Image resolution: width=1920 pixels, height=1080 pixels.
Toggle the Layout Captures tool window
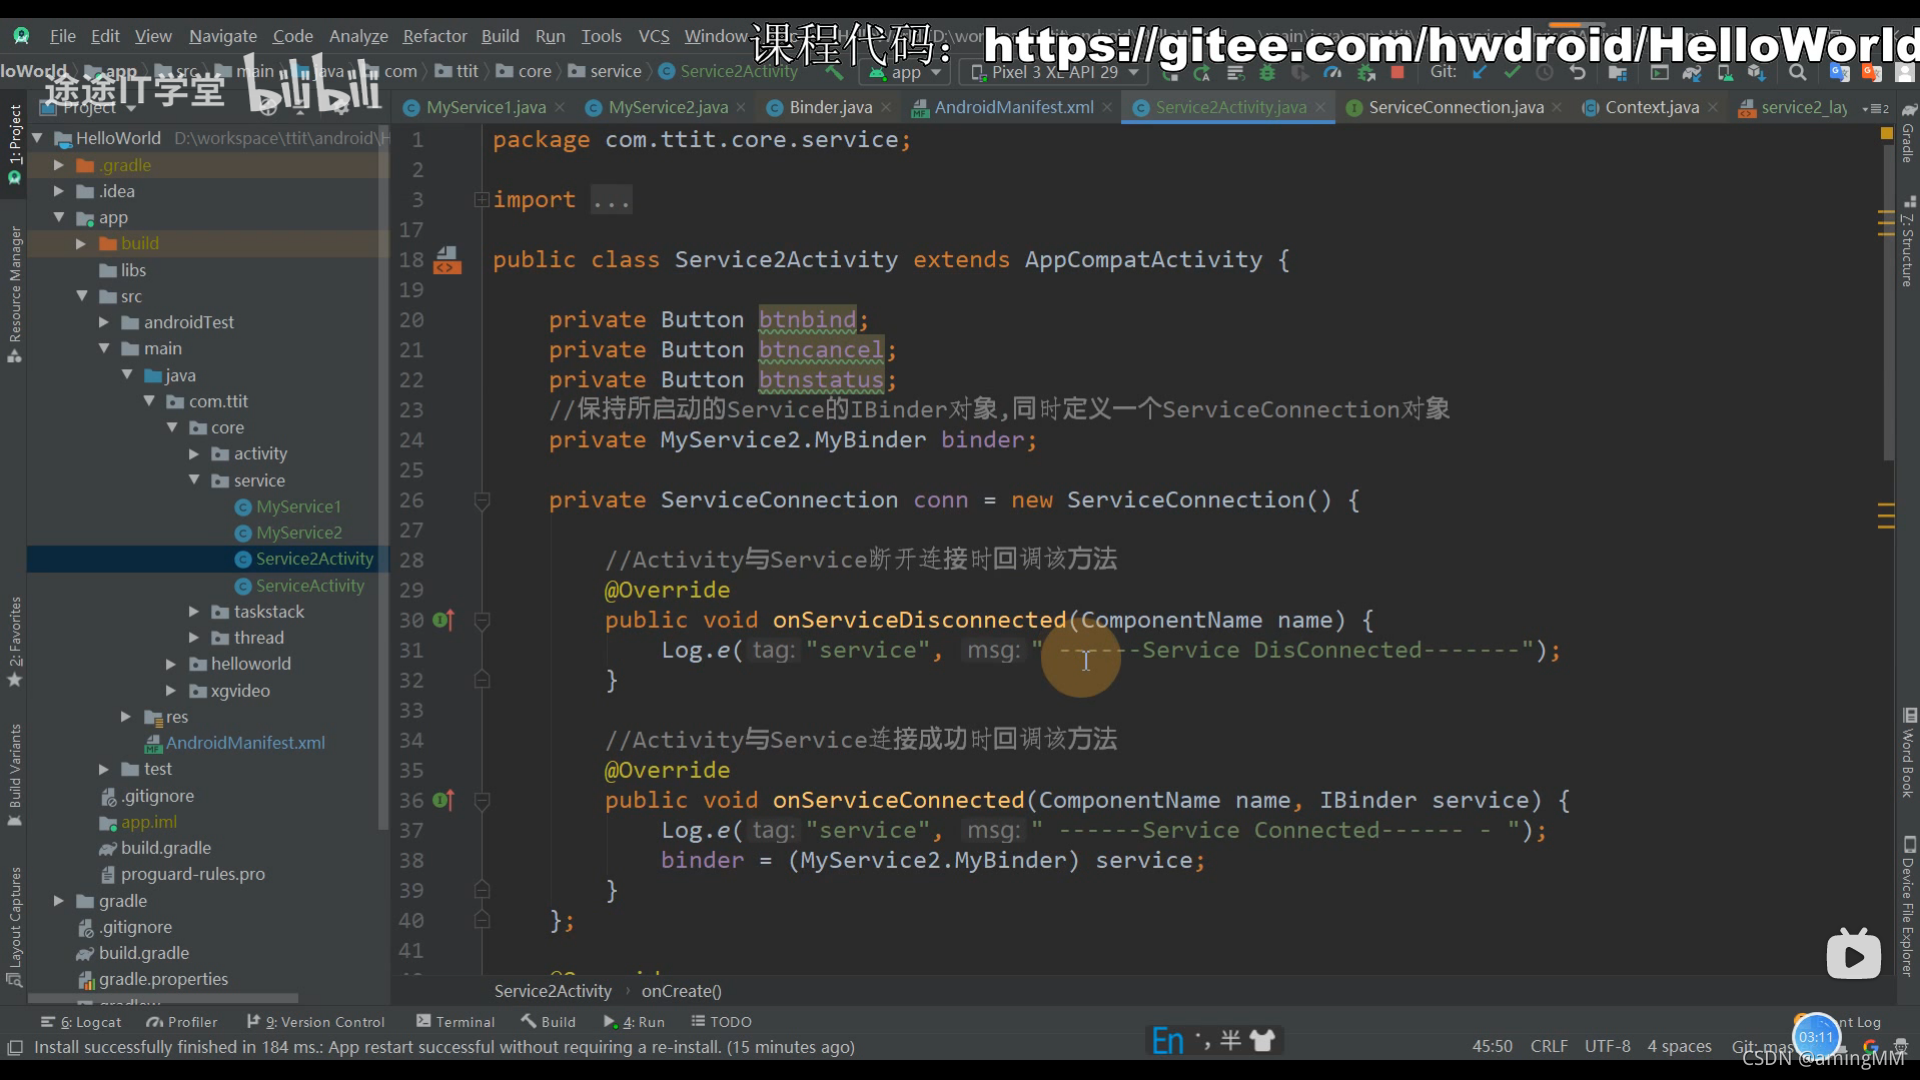pyautogui.click(x=14, y=927)
